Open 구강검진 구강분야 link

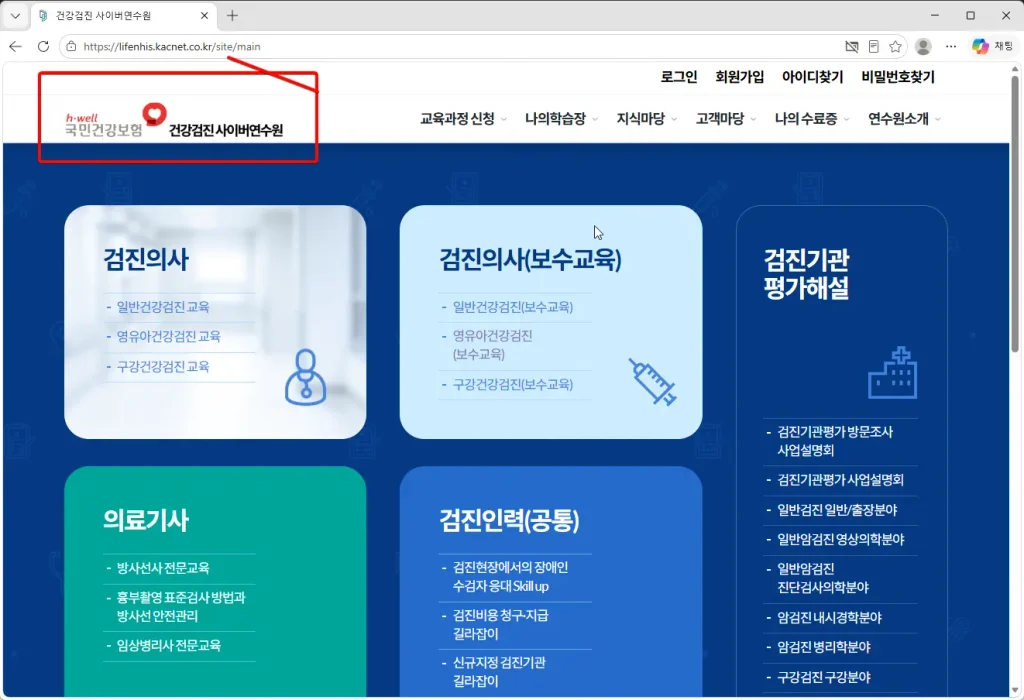[824, 677]
